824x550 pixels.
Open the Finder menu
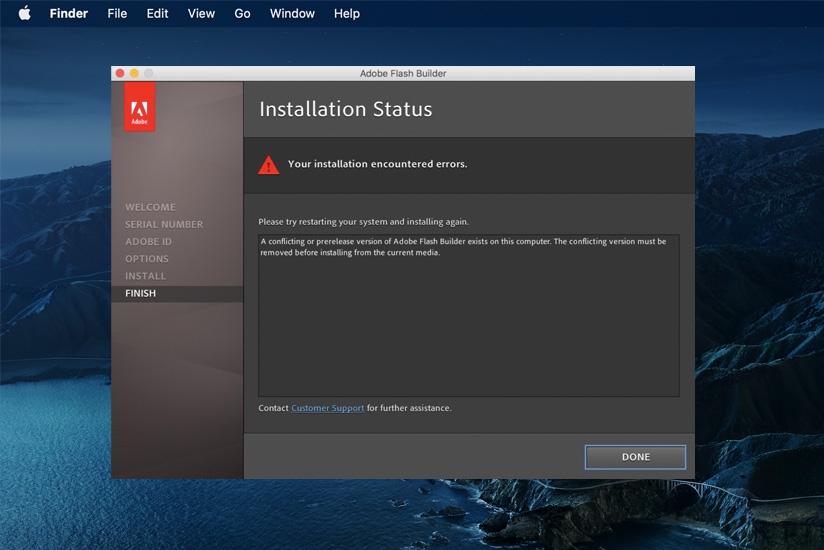pyautogui.click(x=69, y=13)
